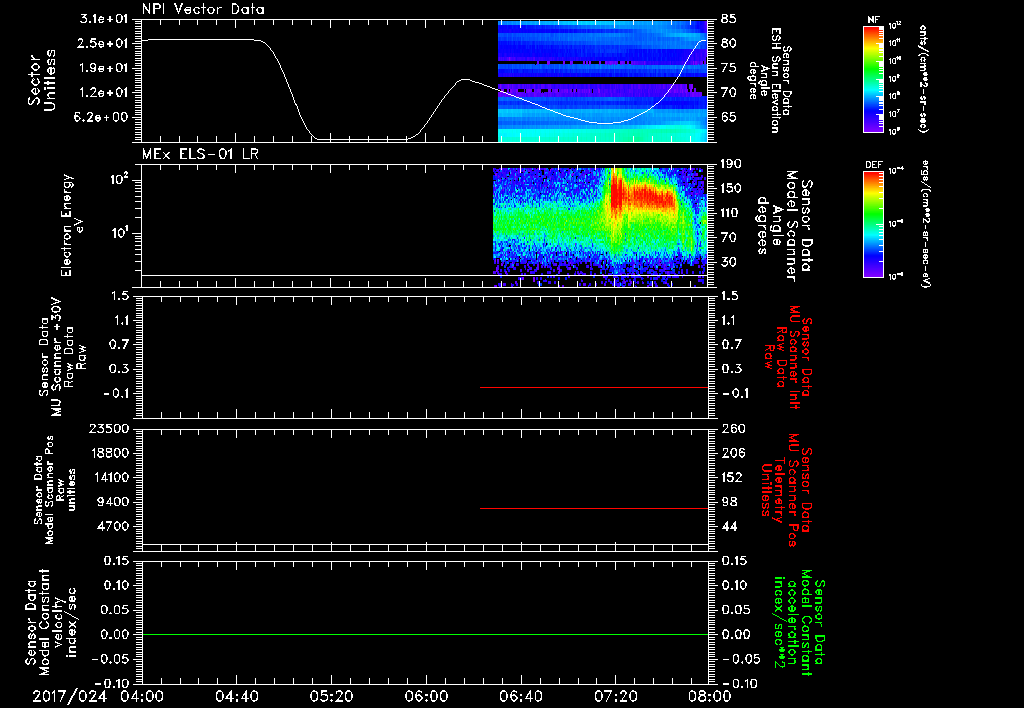
Task: Click the '08:00' time tick label
Action: tap(710, 696)
